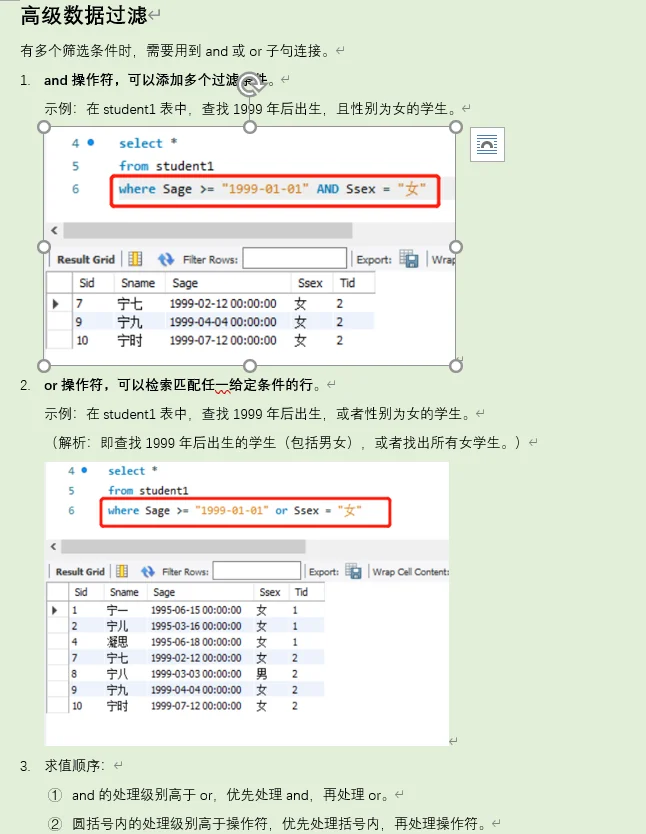646x834 pixels.
Task: Click Result Grid label in the AND example
Action: coord(86,260)
